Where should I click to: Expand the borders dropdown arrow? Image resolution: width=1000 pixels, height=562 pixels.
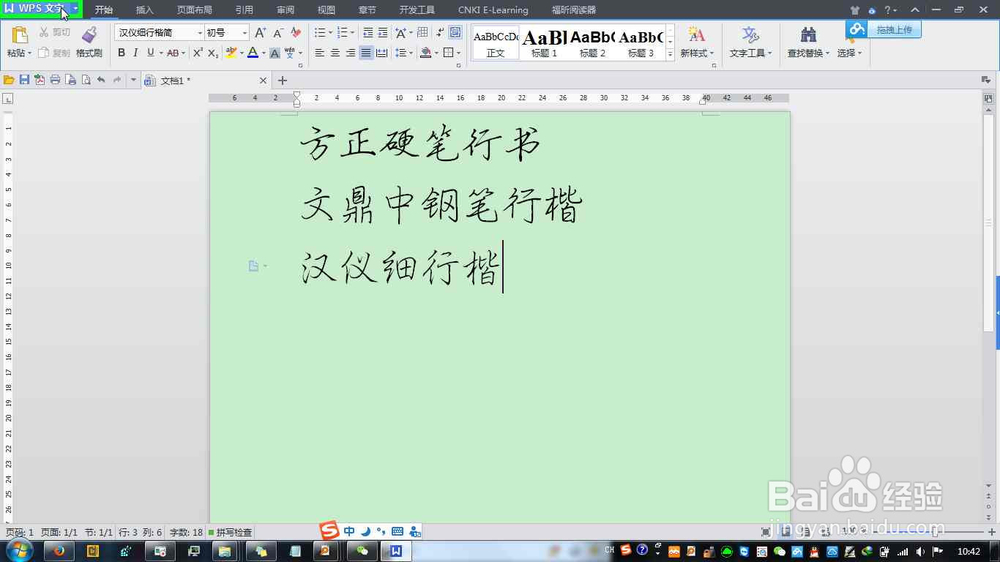(459, 53)
